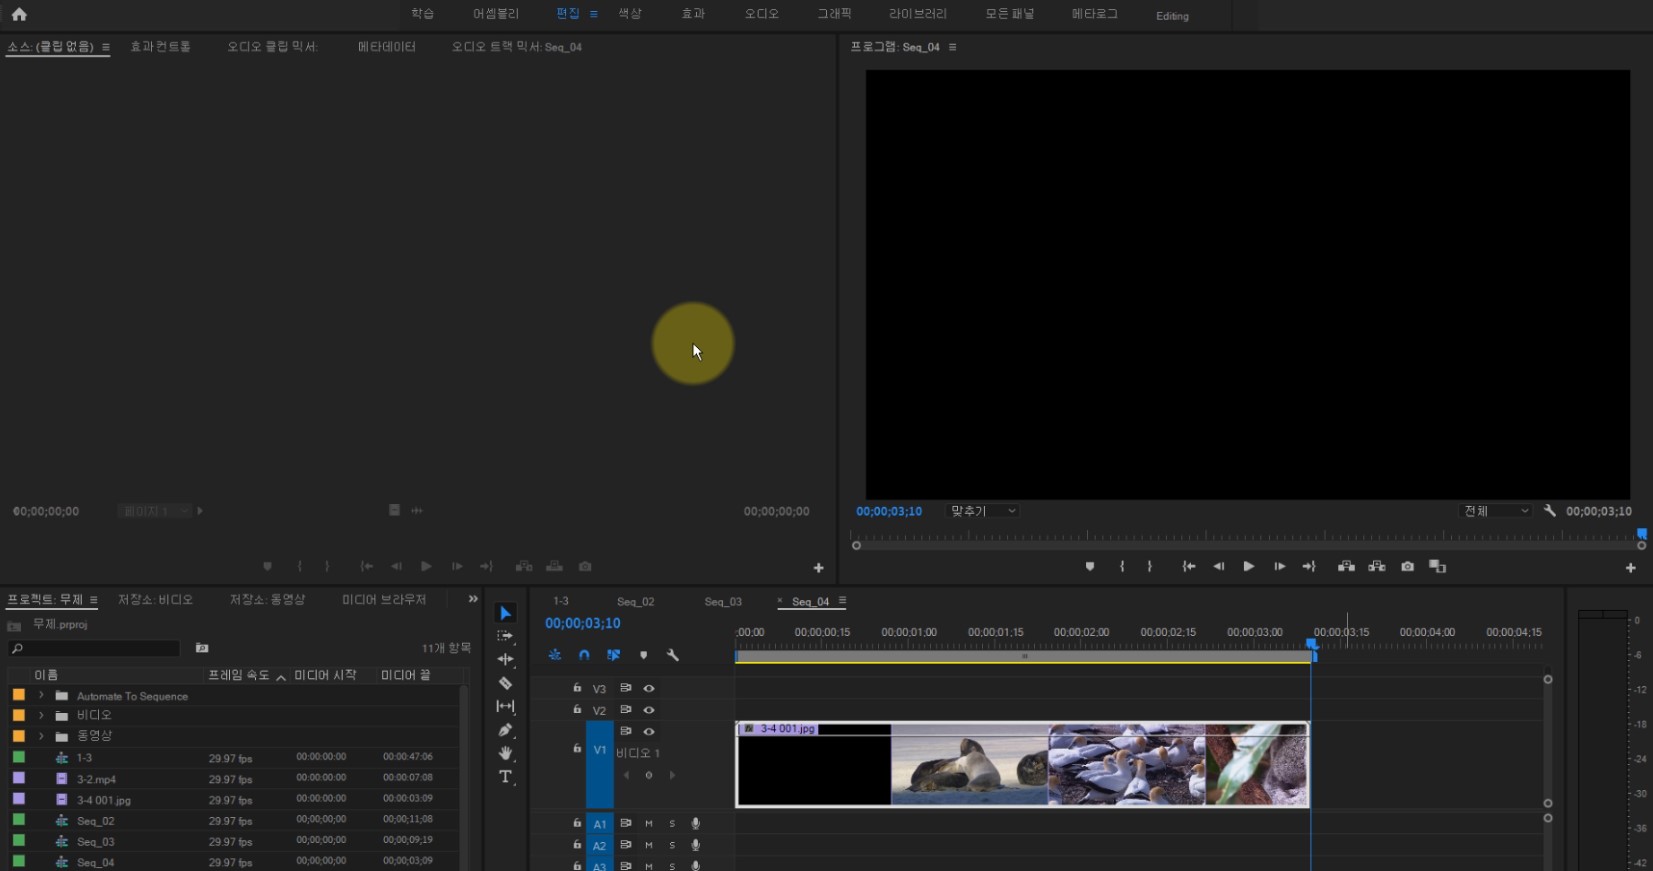Expand the Automate To Sequence bin

(41, 696)
